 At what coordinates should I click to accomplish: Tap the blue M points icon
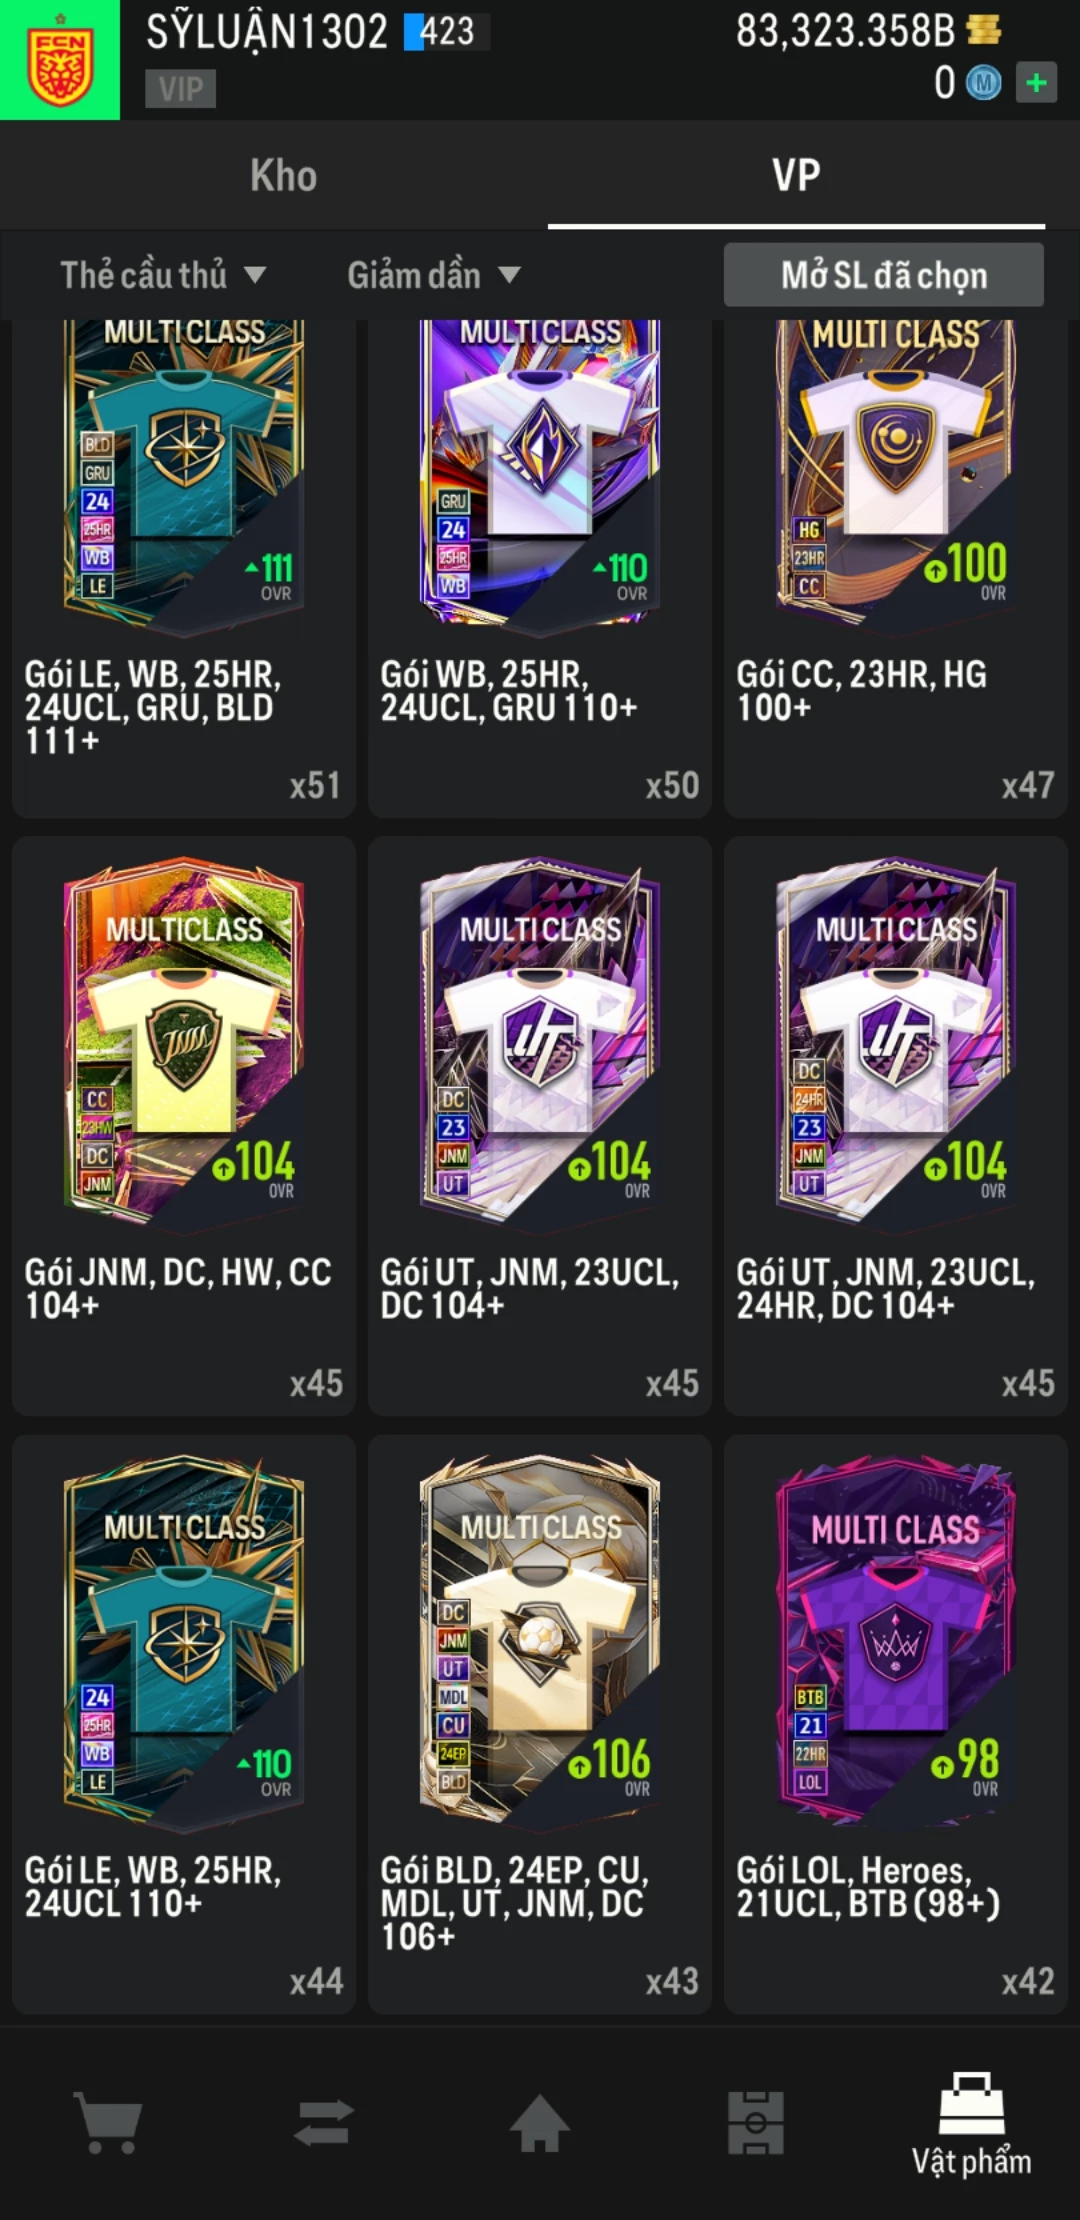[x=983, y=83]
